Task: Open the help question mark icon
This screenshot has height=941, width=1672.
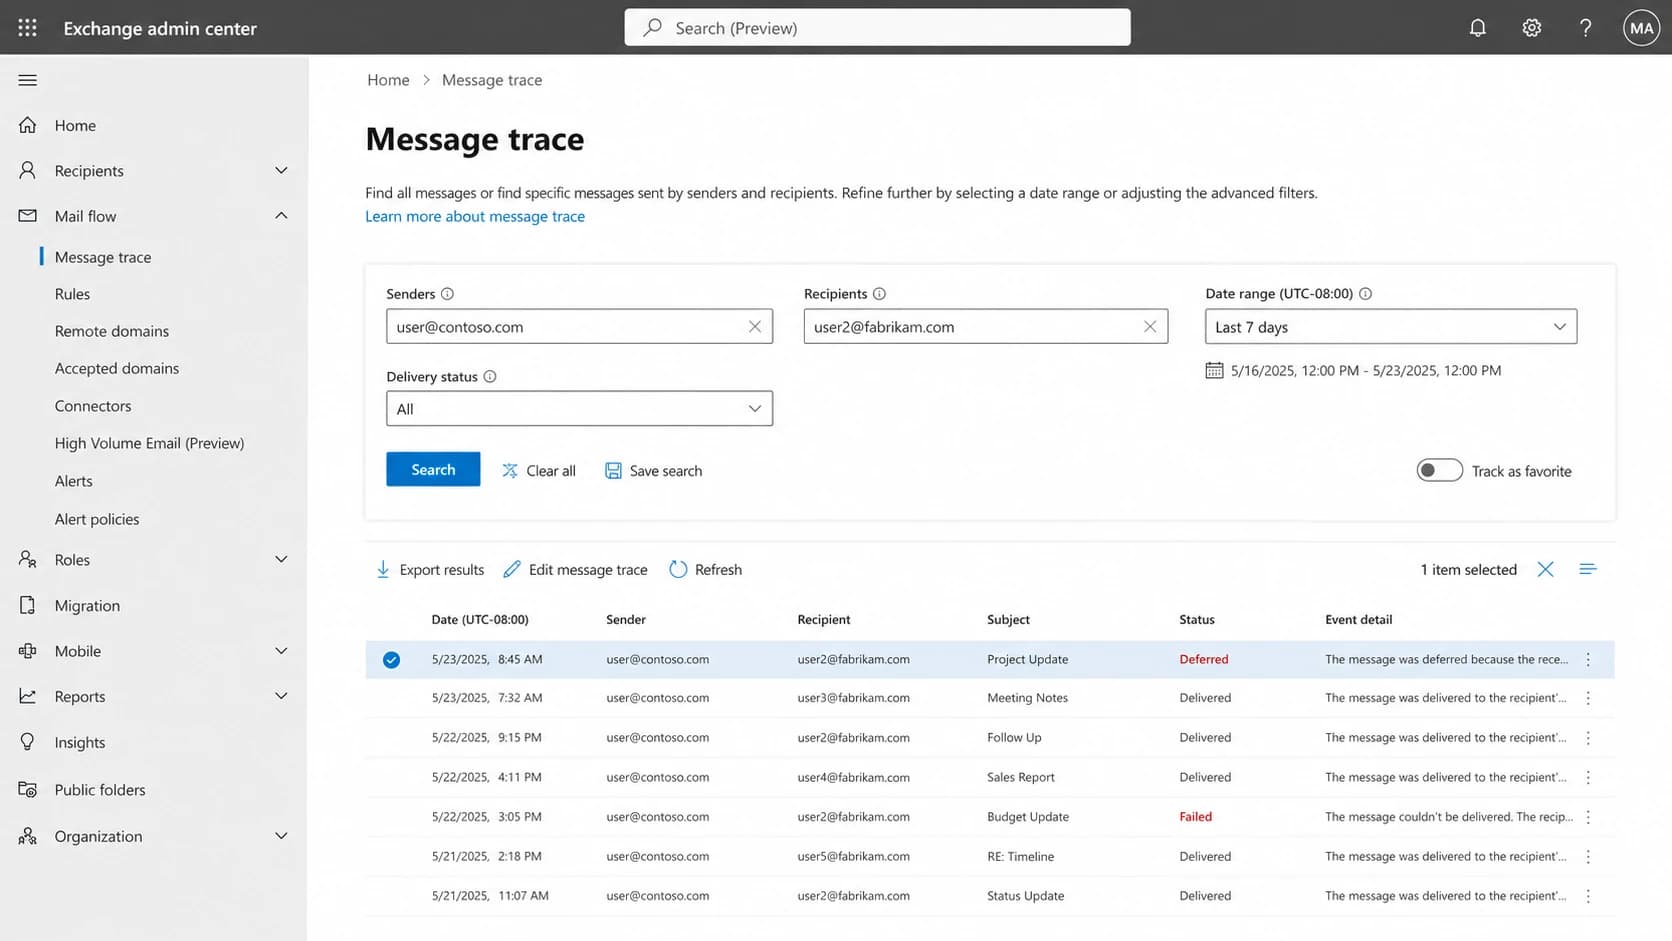Action: click(x=1585, y=28)
